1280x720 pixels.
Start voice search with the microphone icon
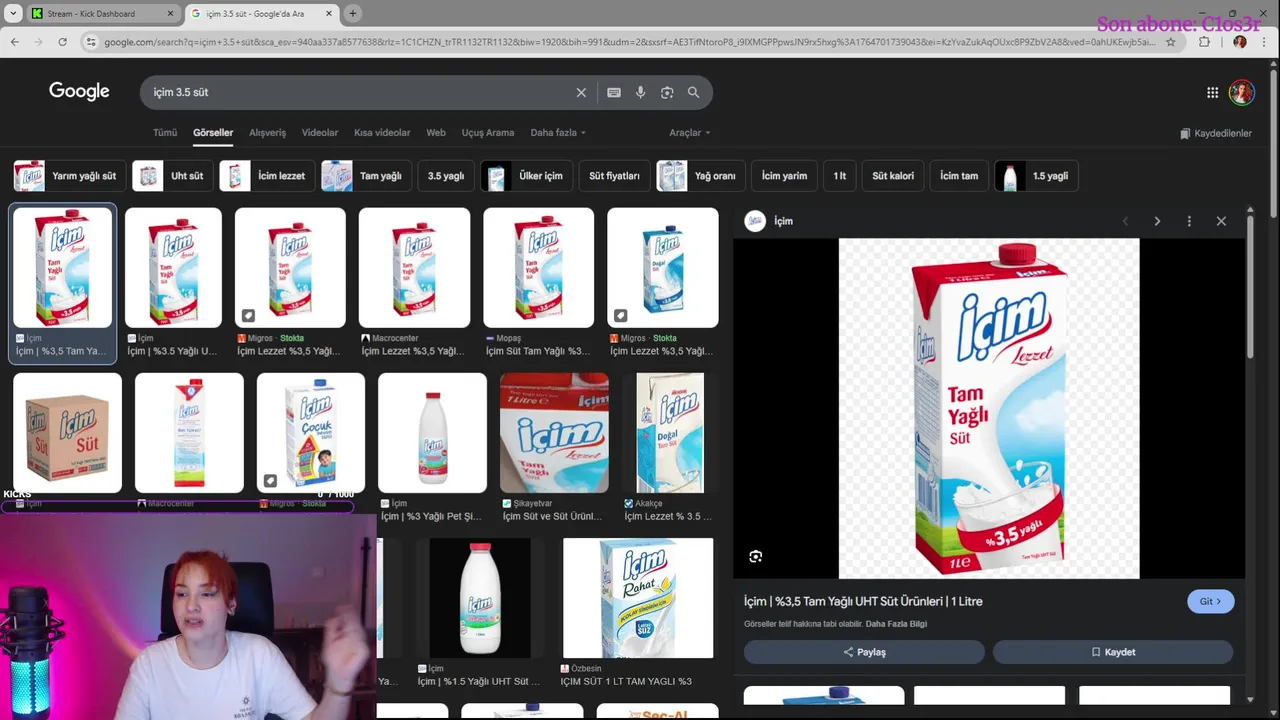tap(640, 92)
